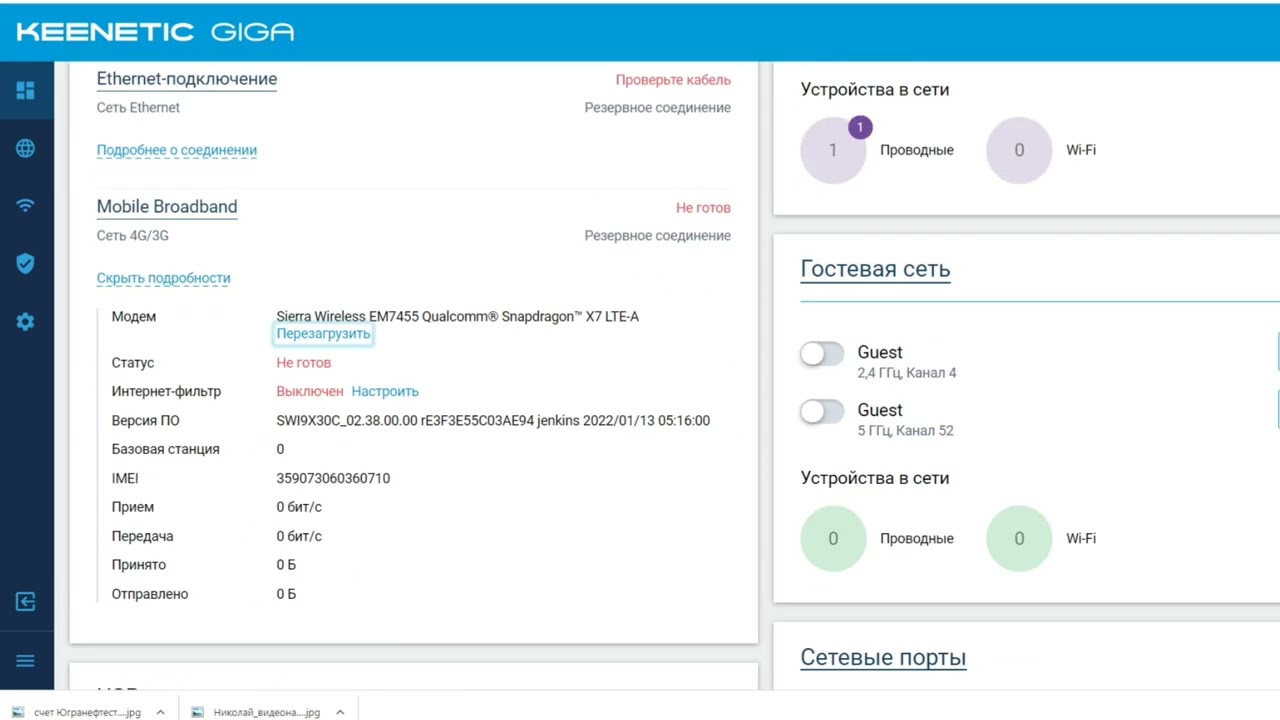
Task: Click the home network wired devices circle
Action: click(x=833, y=150)
